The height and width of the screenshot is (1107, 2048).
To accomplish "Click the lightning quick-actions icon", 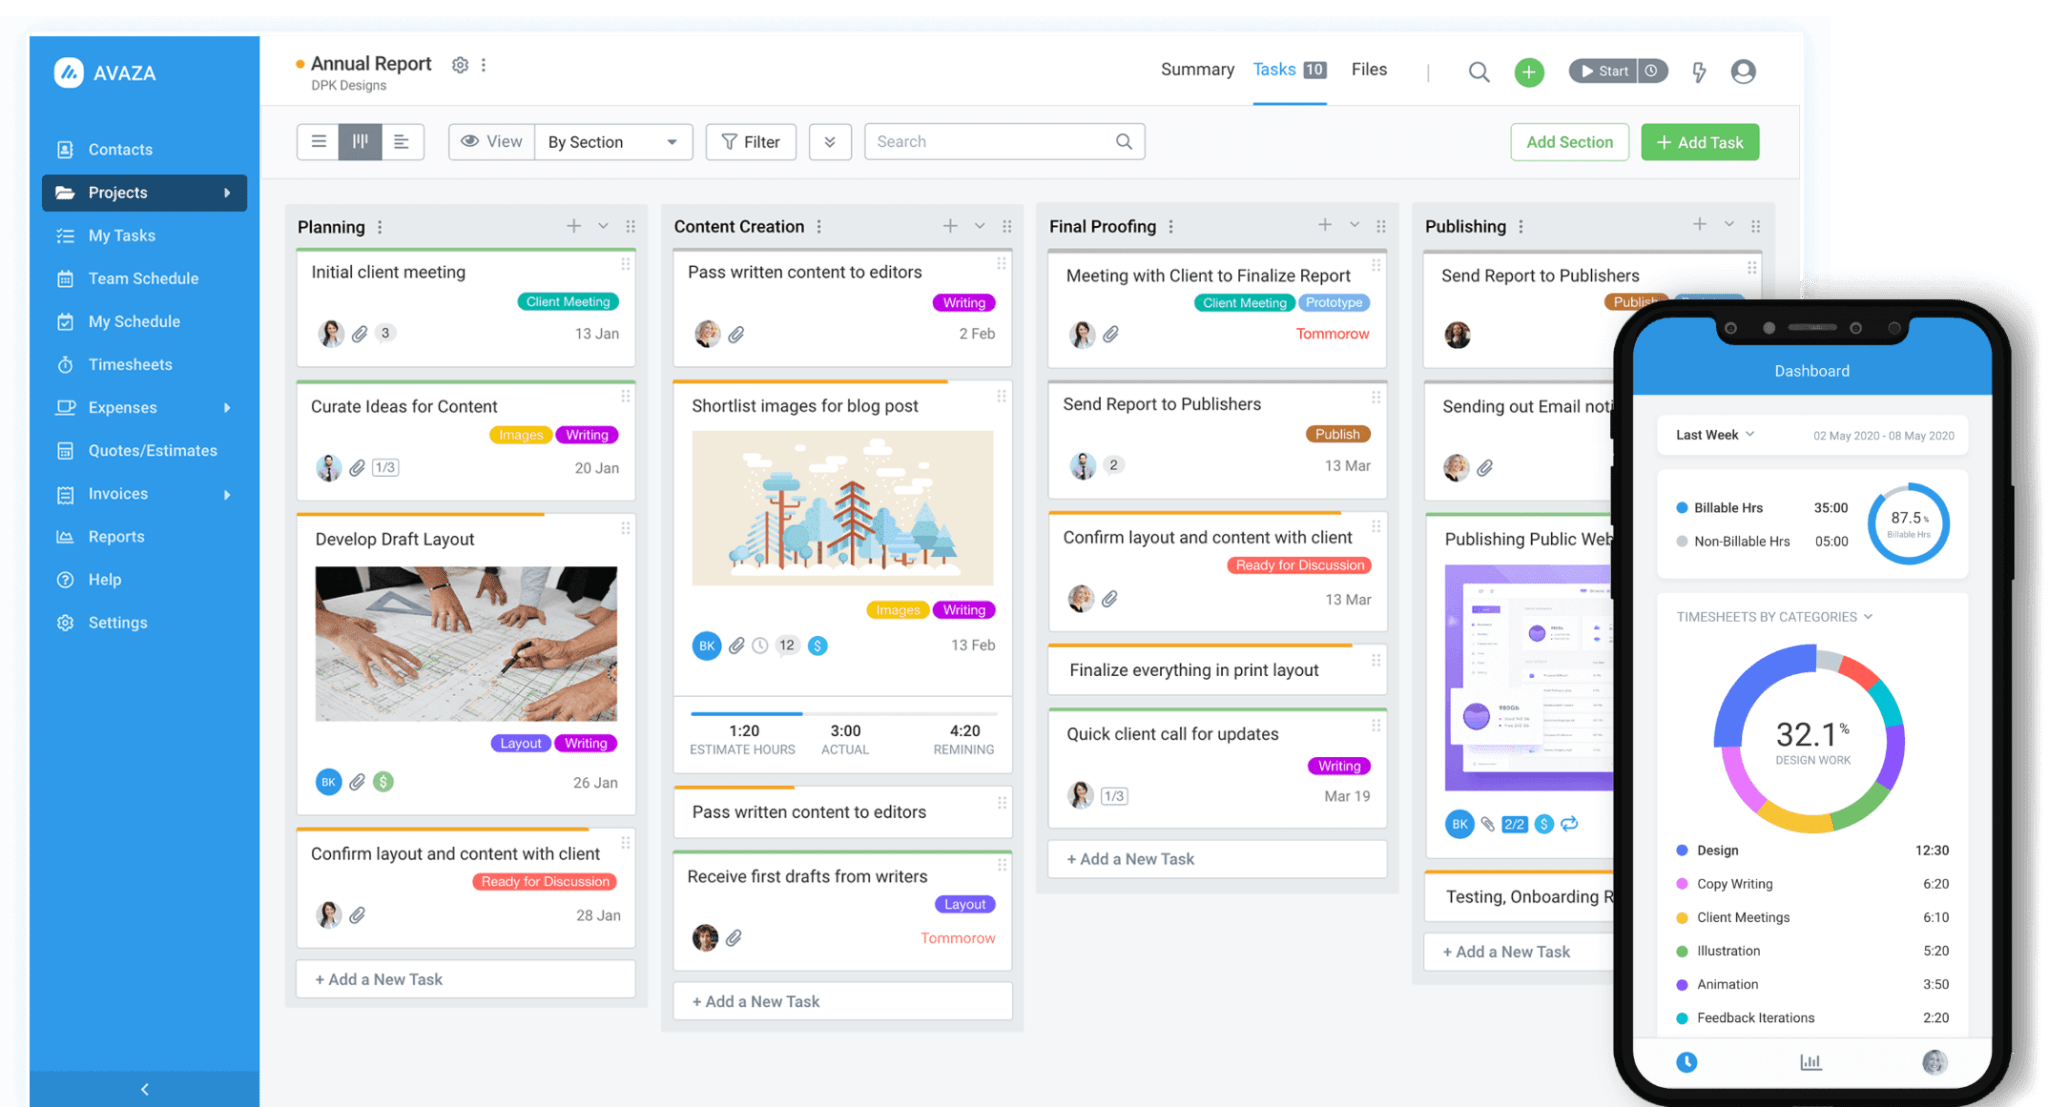I will (1699, 71).
